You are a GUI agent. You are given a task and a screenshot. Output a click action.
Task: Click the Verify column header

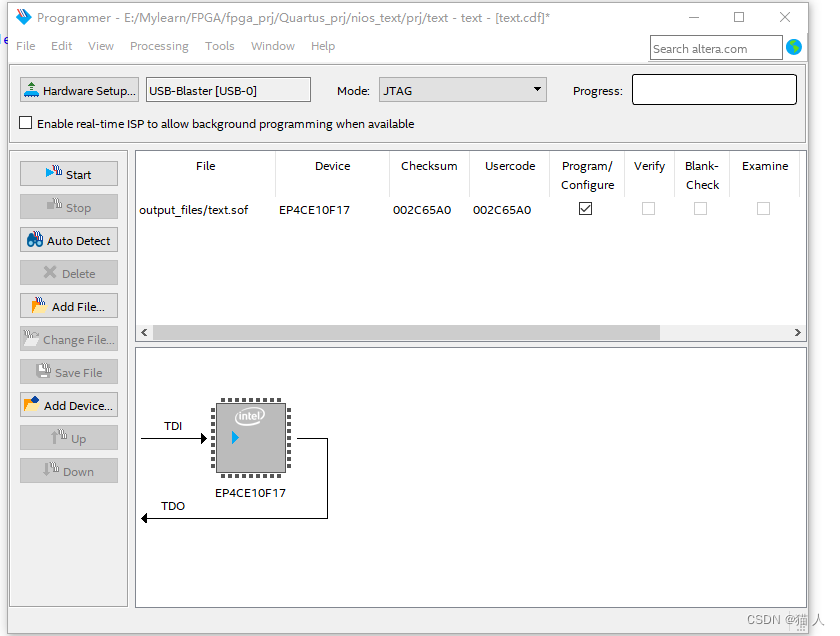point(649,166)
